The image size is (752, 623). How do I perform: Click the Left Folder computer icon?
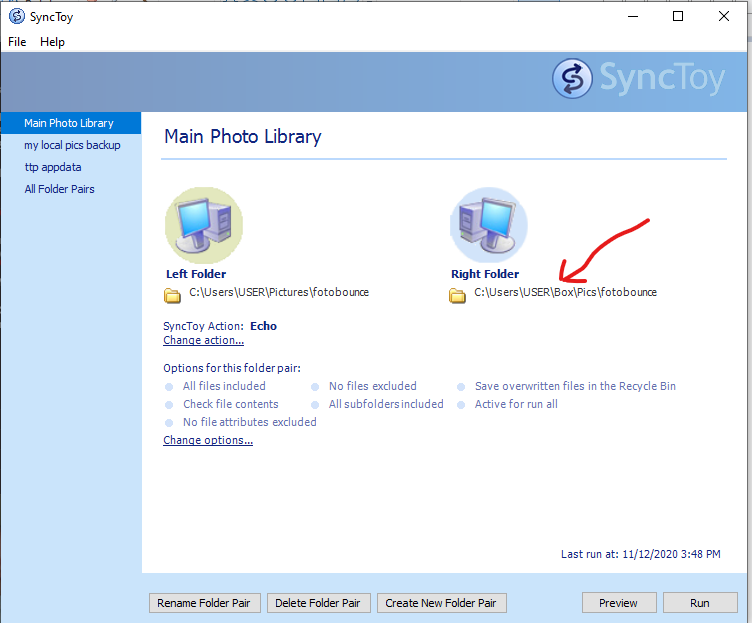coord(204,225)
